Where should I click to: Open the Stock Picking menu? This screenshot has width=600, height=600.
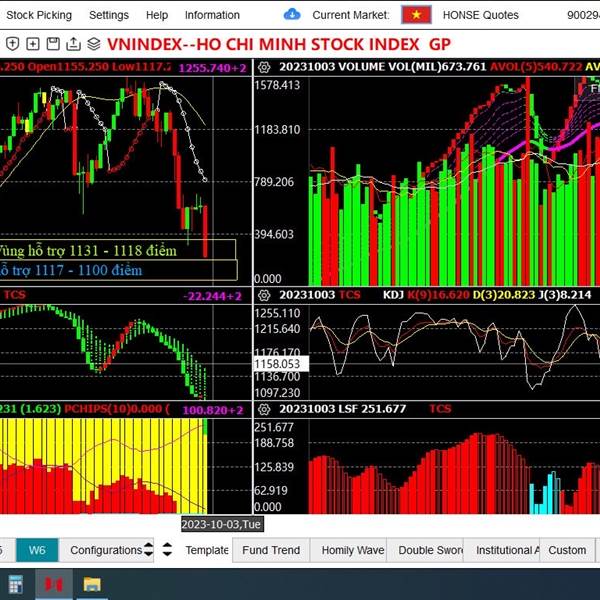[x=39, y=15]
